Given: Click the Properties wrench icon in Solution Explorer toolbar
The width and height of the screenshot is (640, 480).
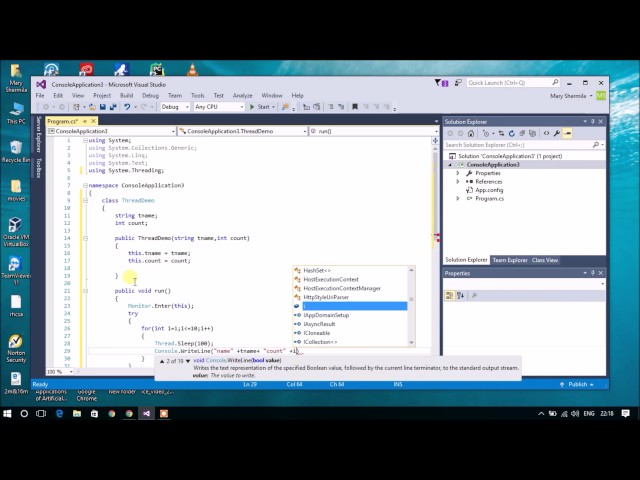Looking at the screenshot, I should click(x=557, y=133).
